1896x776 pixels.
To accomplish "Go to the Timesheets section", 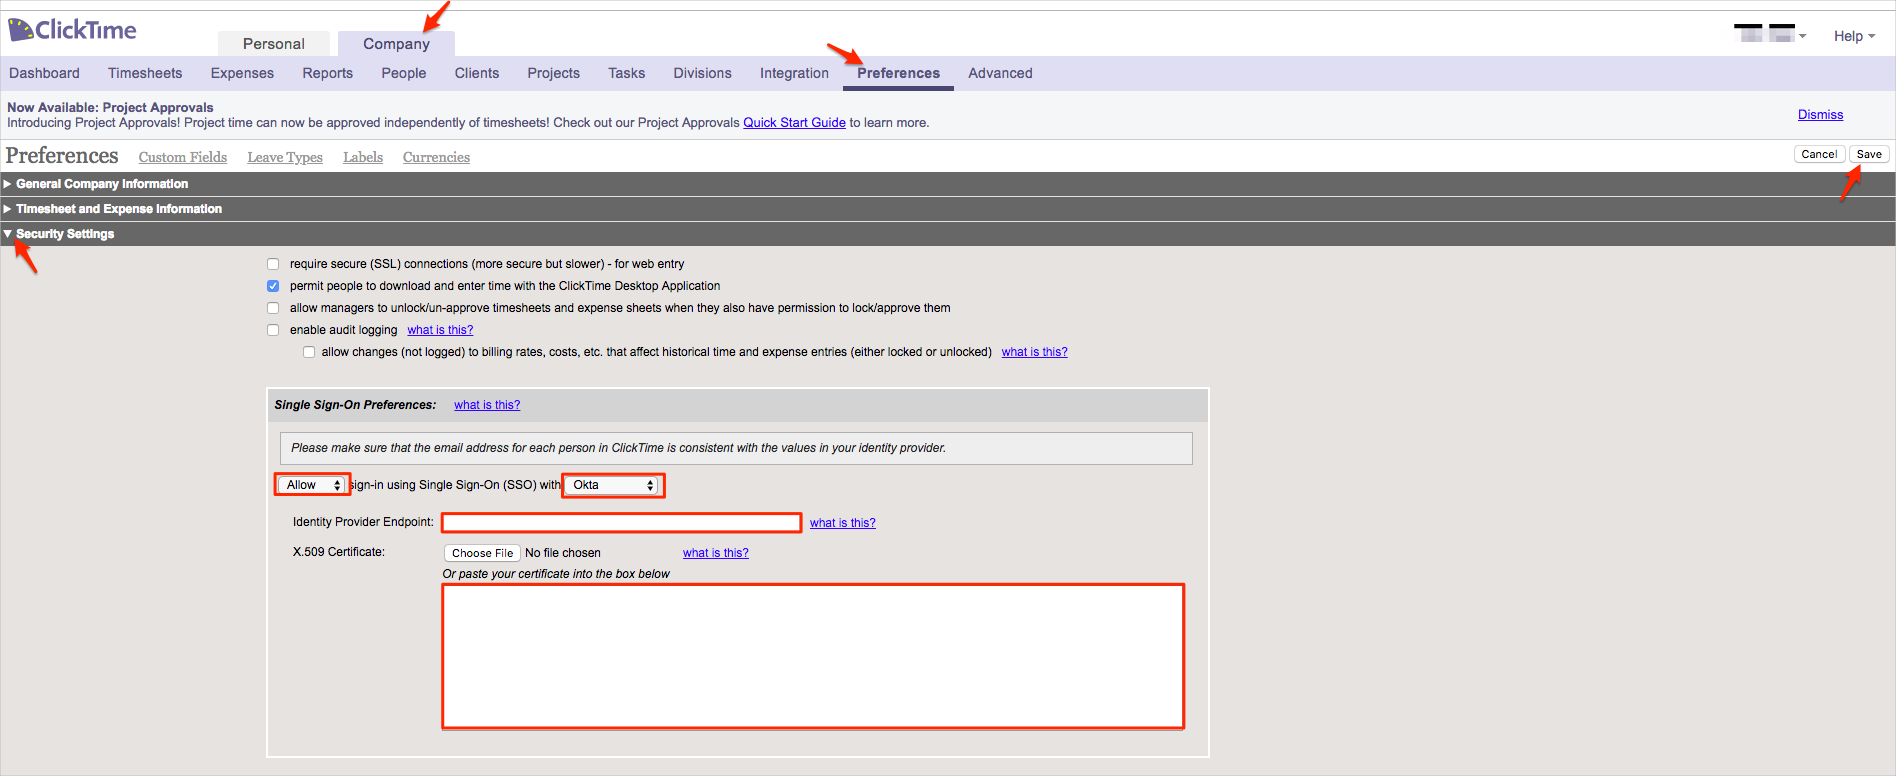I will coord(145,73).
